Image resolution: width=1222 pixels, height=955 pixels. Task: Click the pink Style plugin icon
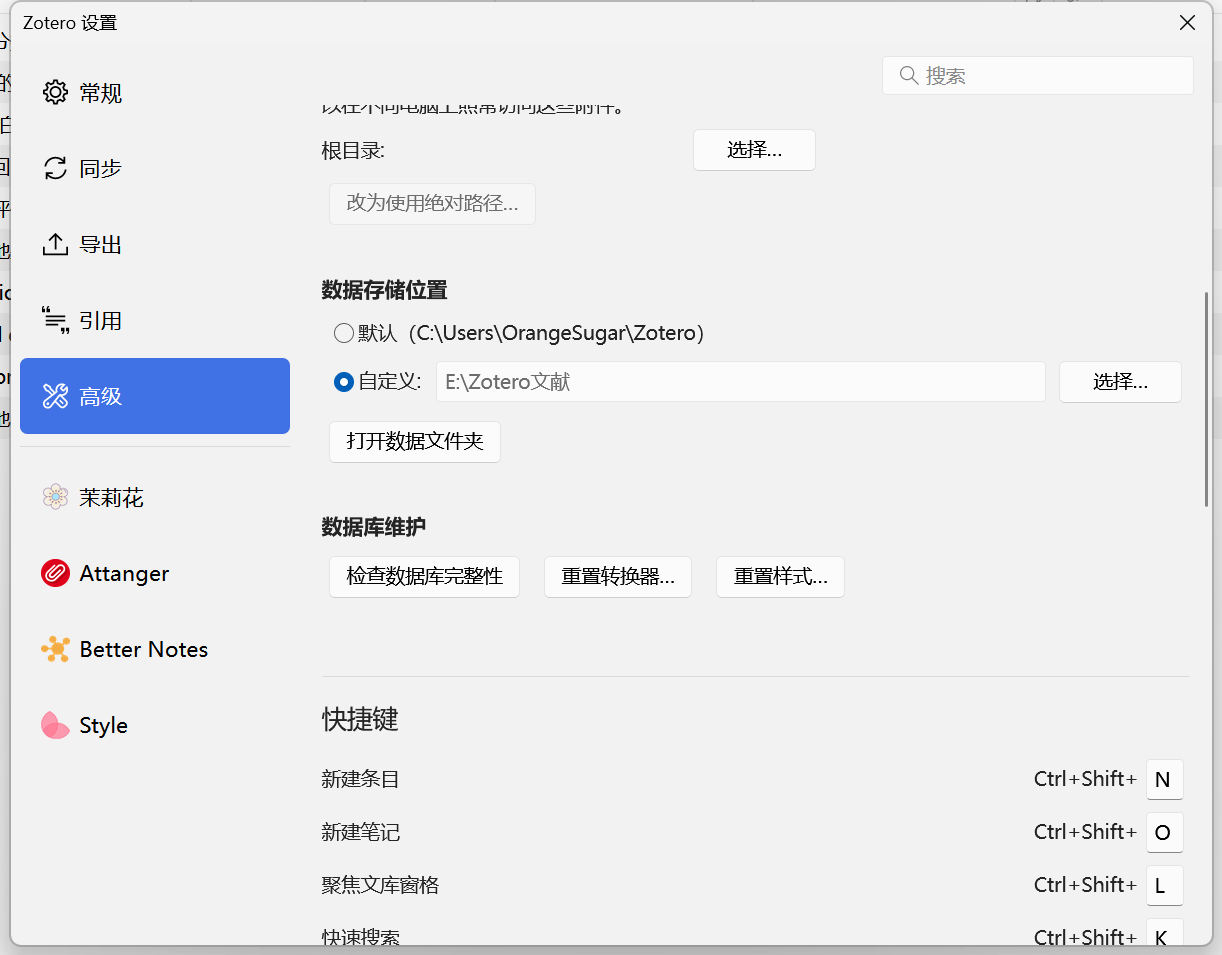click(55, 725)
